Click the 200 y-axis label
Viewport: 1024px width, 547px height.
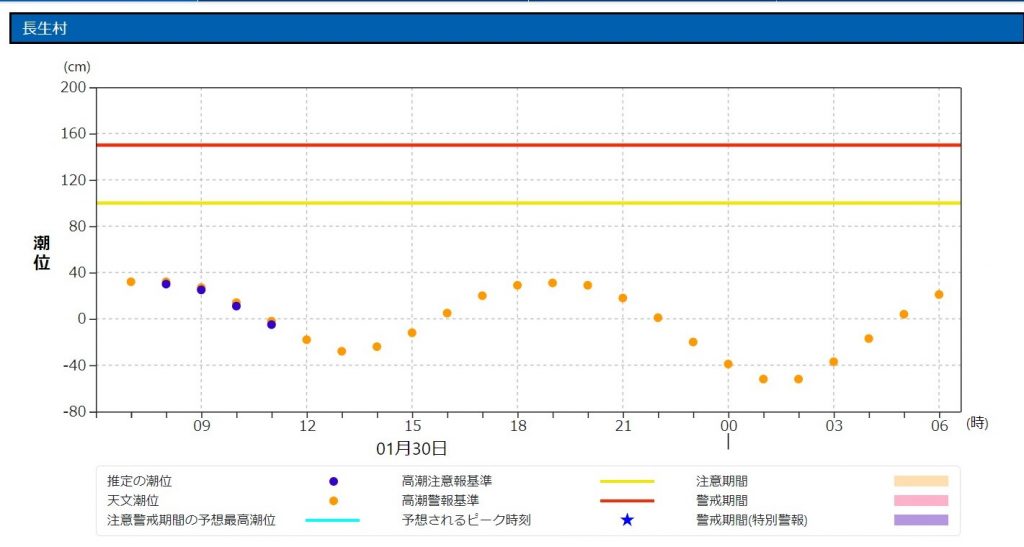73,87
